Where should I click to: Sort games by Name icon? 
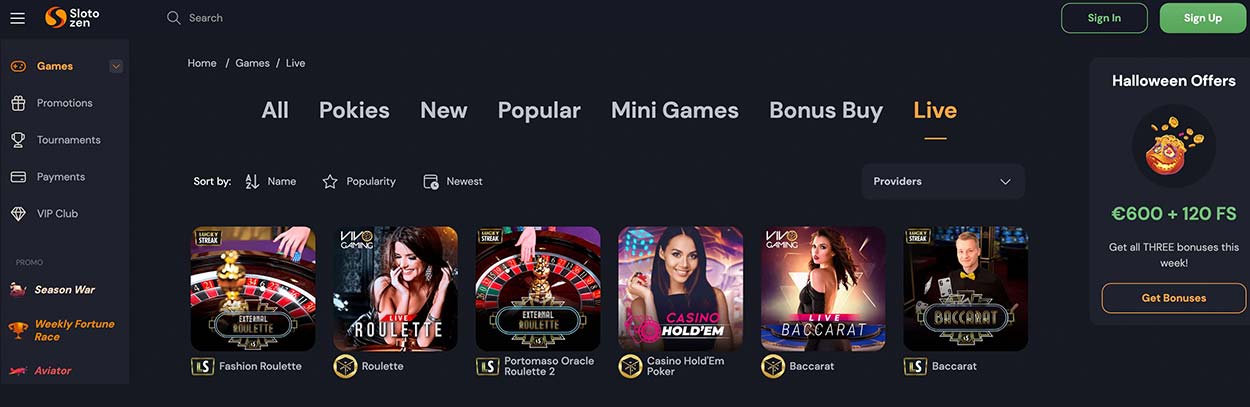[x=252, y=181]
